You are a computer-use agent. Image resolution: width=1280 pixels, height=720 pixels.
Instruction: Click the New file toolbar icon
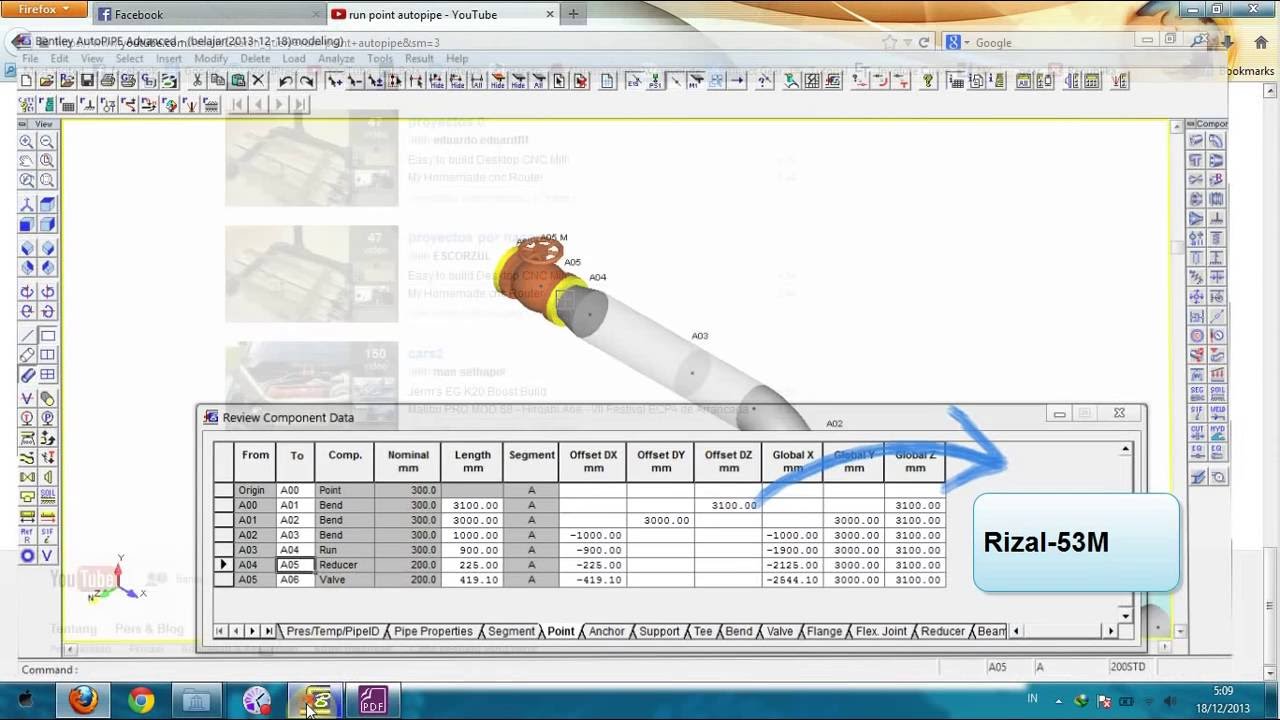(x=27, y=81)
